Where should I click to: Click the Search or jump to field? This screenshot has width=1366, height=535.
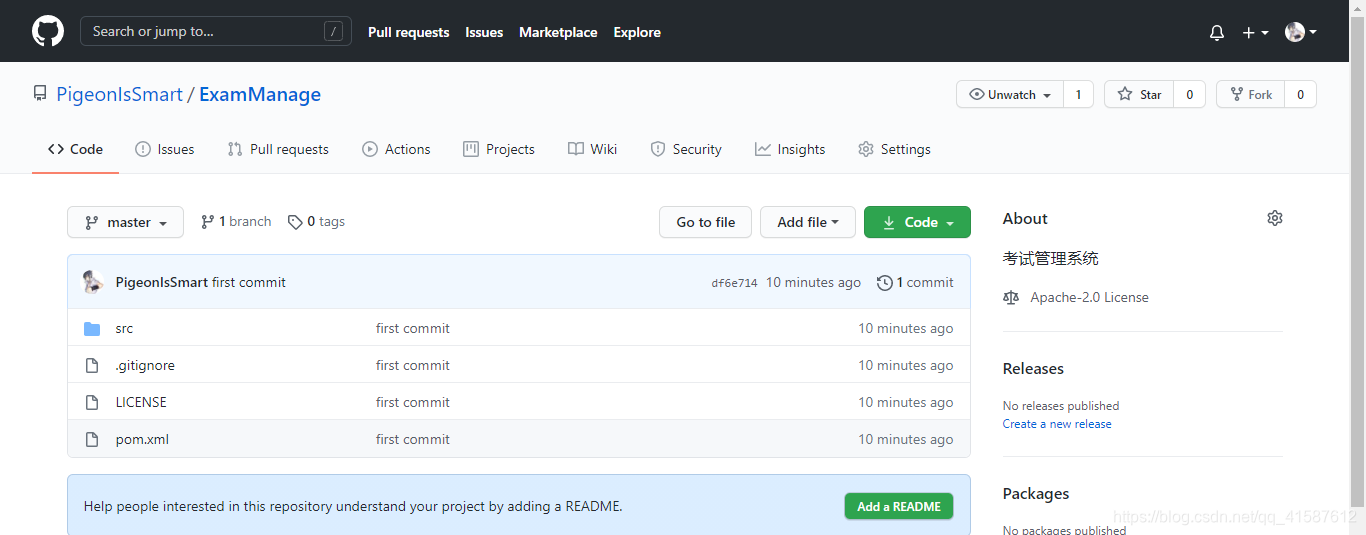pyautogui.click(x=216, y=31)
